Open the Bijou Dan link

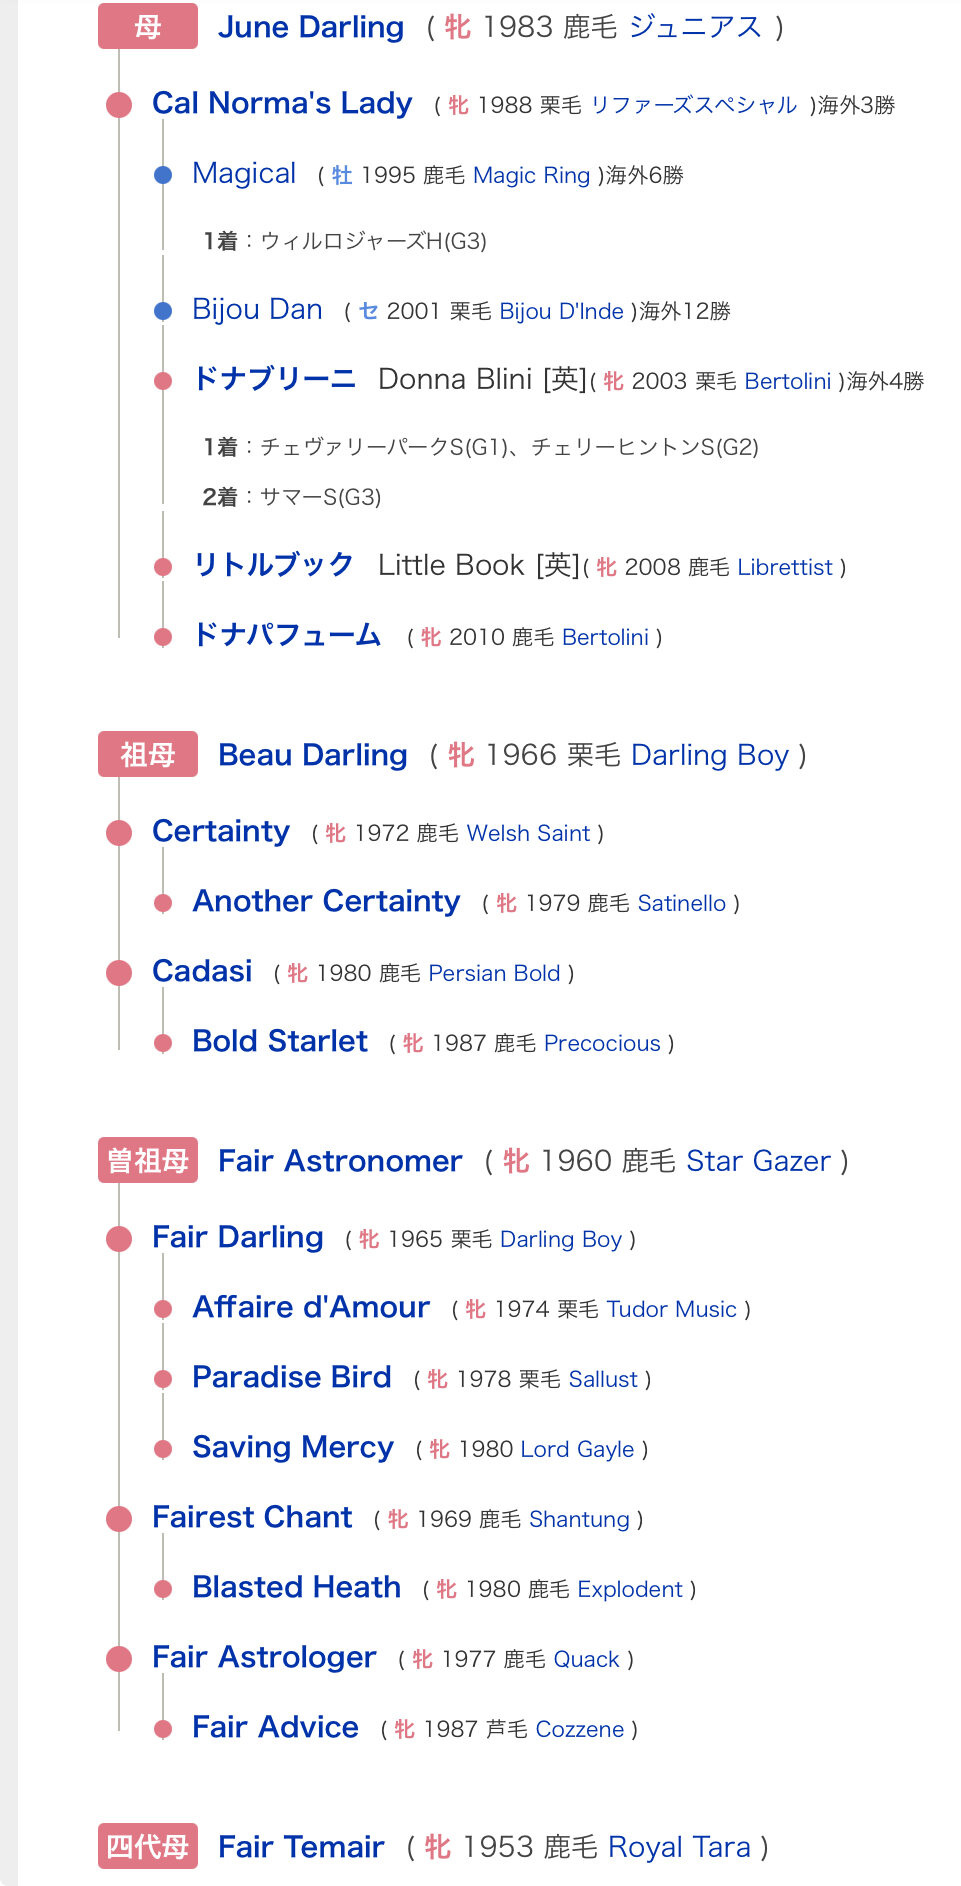(257, 310)
